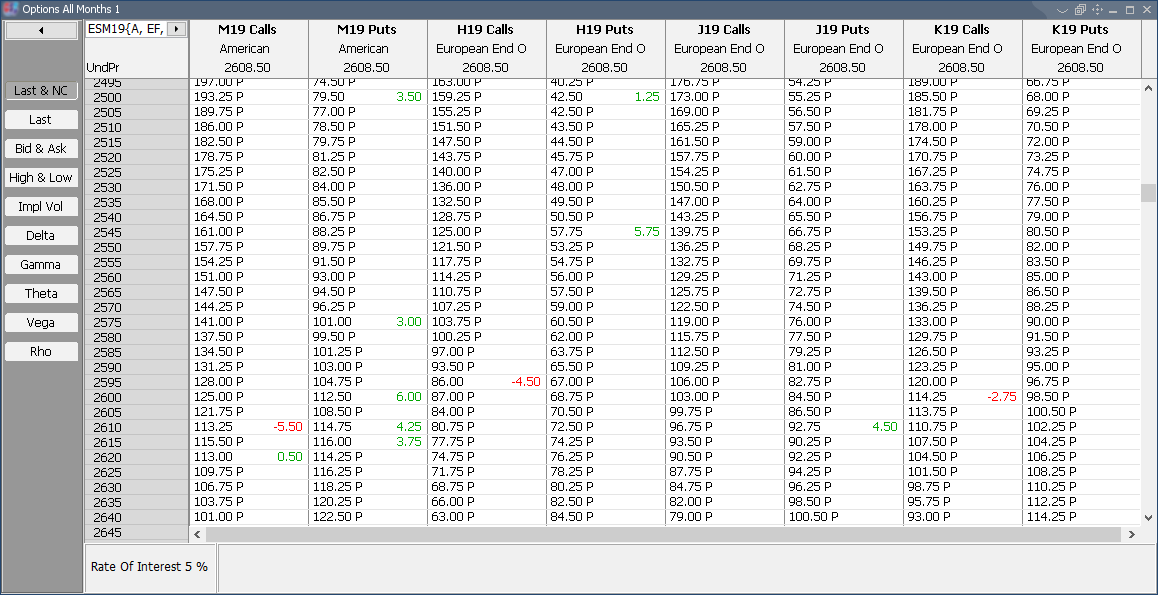This screenshot has width=1158, height=595.
Task: Click the ESM19 symbol input field
Action: [126, 30]
